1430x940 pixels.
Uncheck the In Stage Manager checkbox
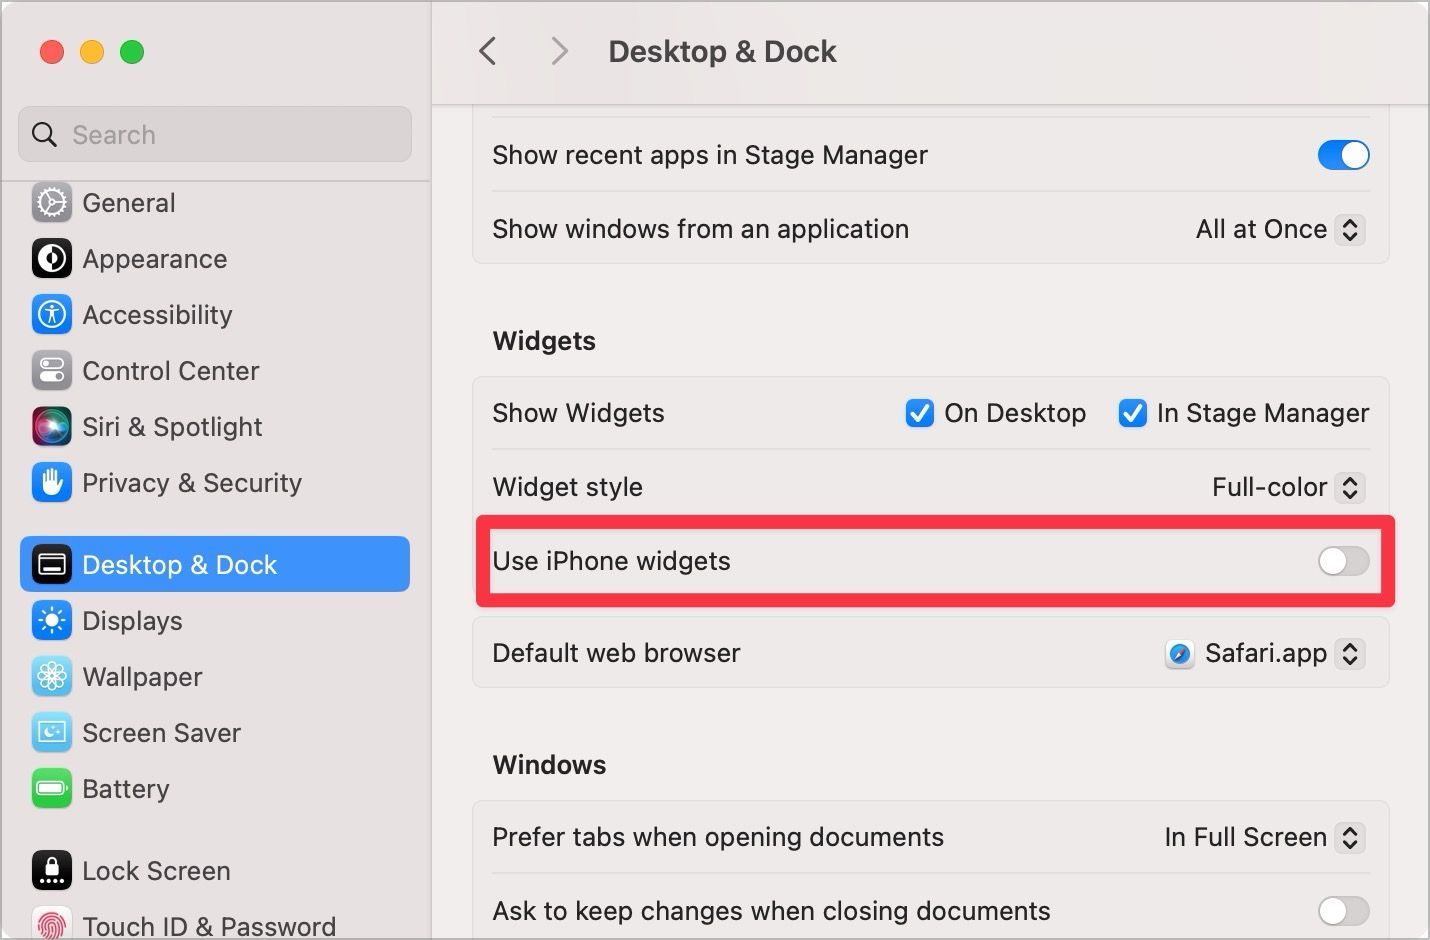click(x=1132, y=413)
